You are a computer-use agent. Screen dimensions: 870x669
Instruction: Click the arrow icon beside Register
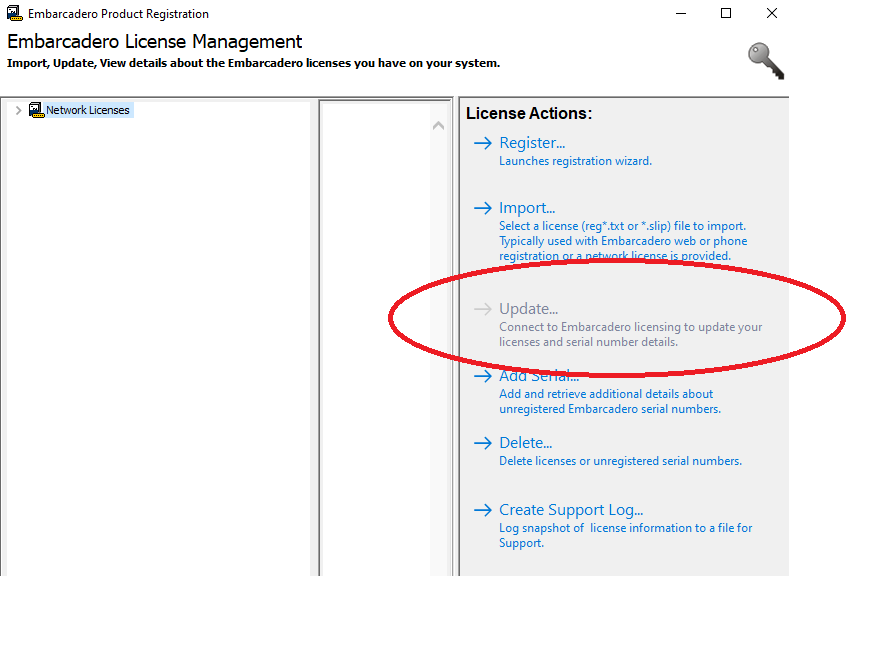coord(483,143)
